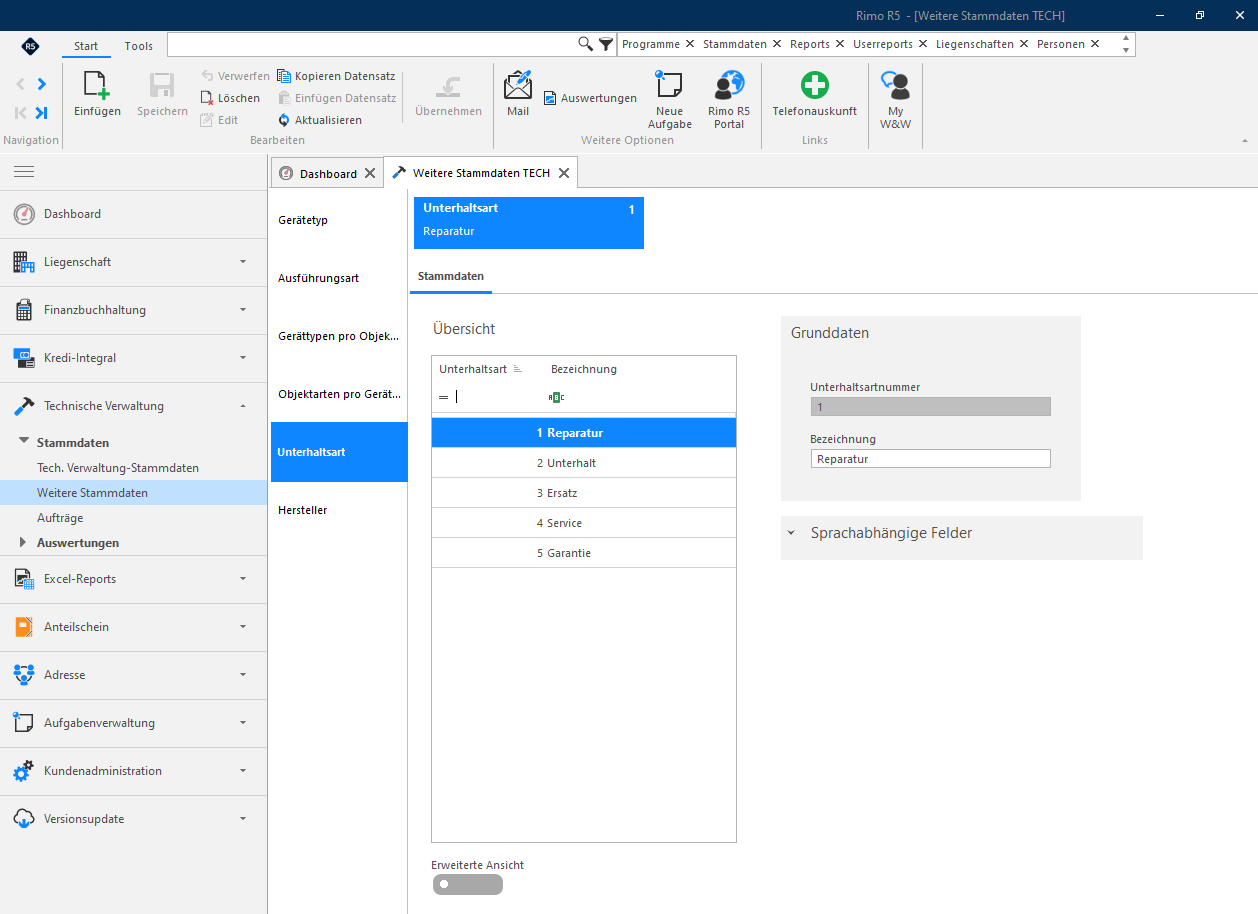The width and height of the screenshot is (1258, 914).
Task: Click the search magnifier icon
Action: point(586,44)
